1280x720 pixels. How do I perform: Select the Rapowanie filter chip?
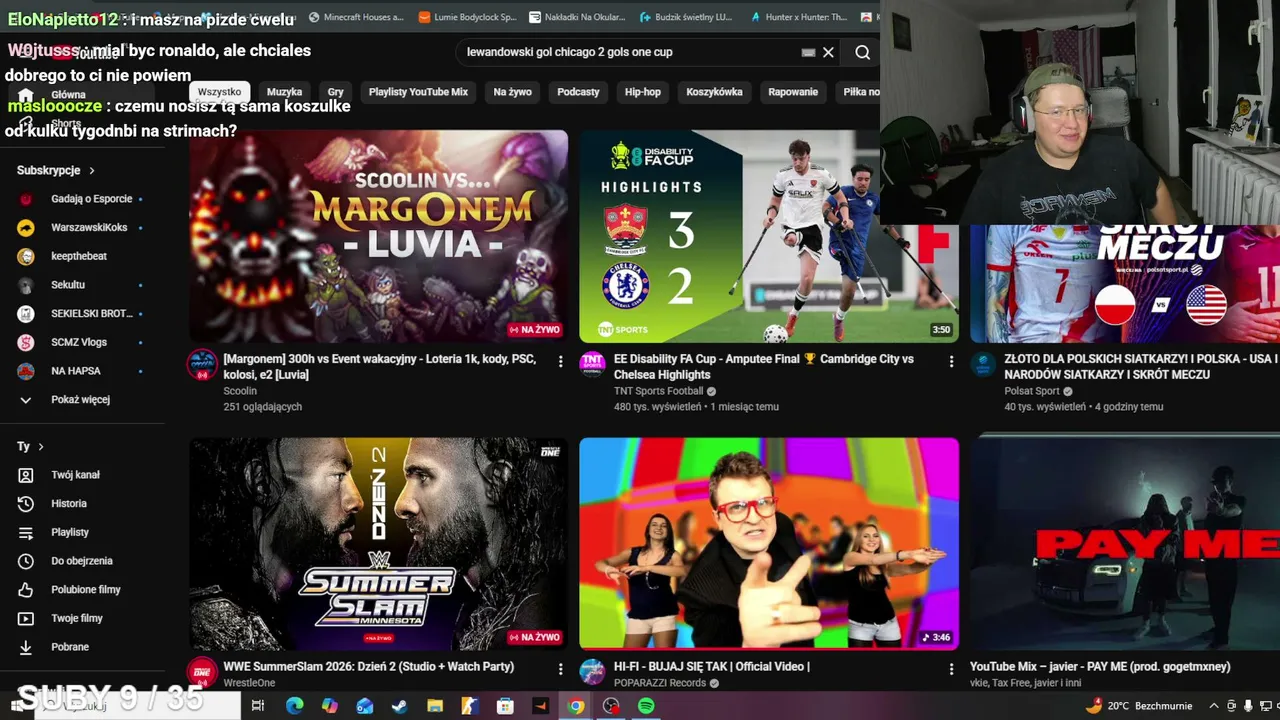coord(793,92)
